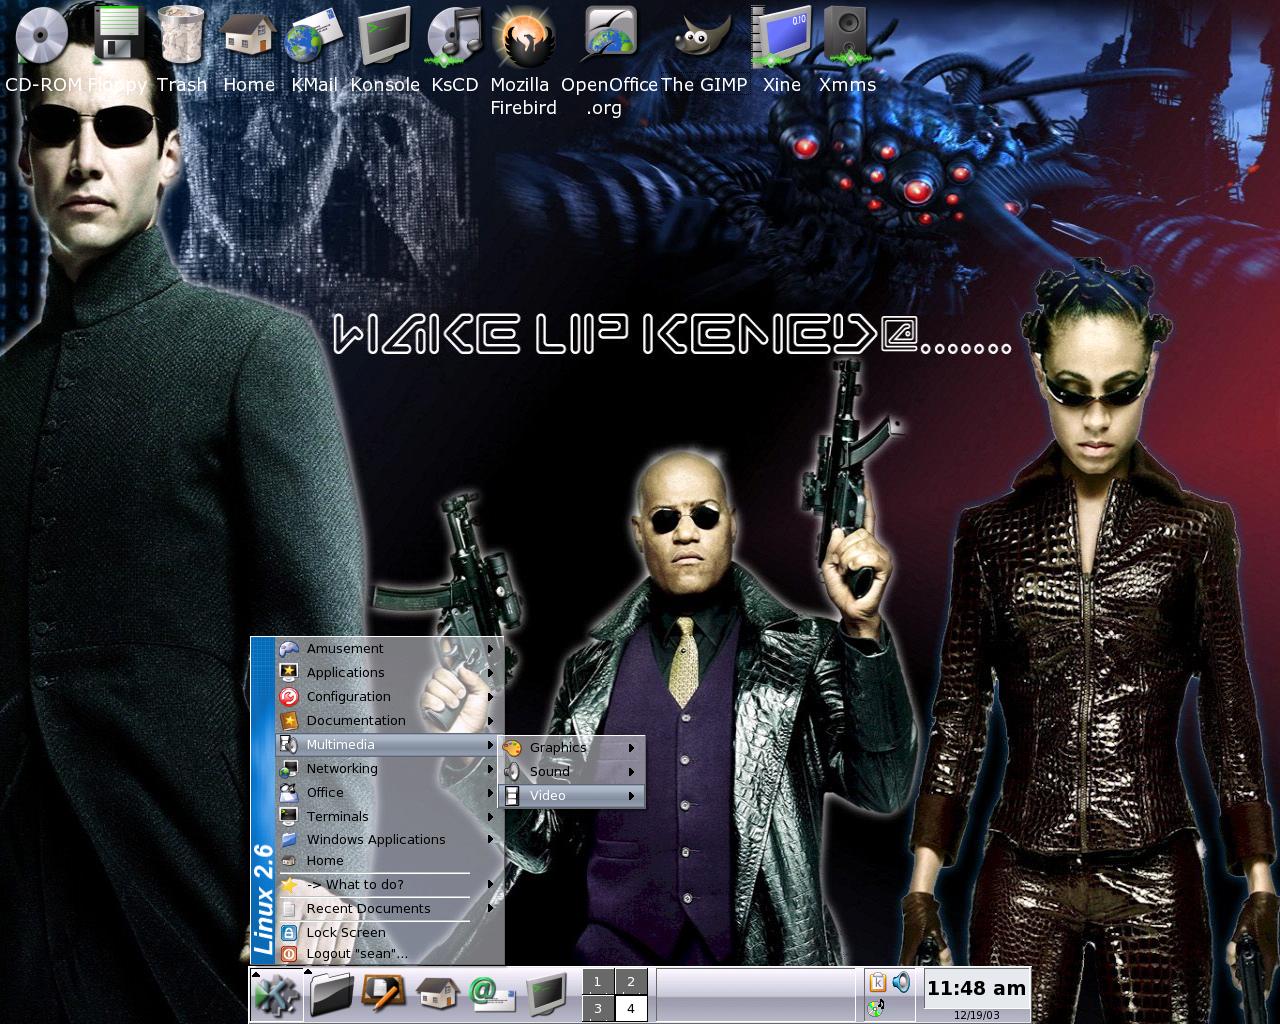
Task: Open the Graphics submenu
Action: pos(571,748)
